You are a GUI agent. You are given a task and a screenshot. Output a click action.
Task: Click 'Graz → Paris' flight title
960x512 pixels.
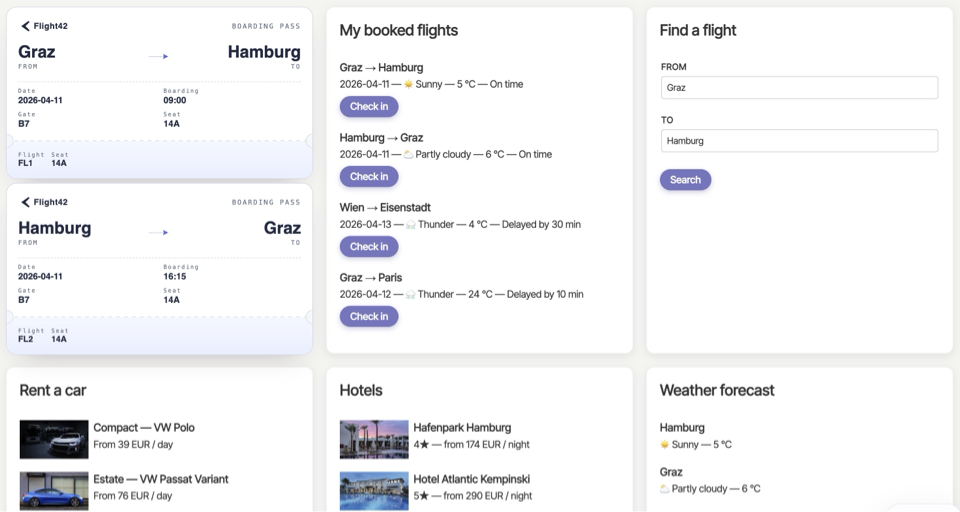(x=371, y=277)
